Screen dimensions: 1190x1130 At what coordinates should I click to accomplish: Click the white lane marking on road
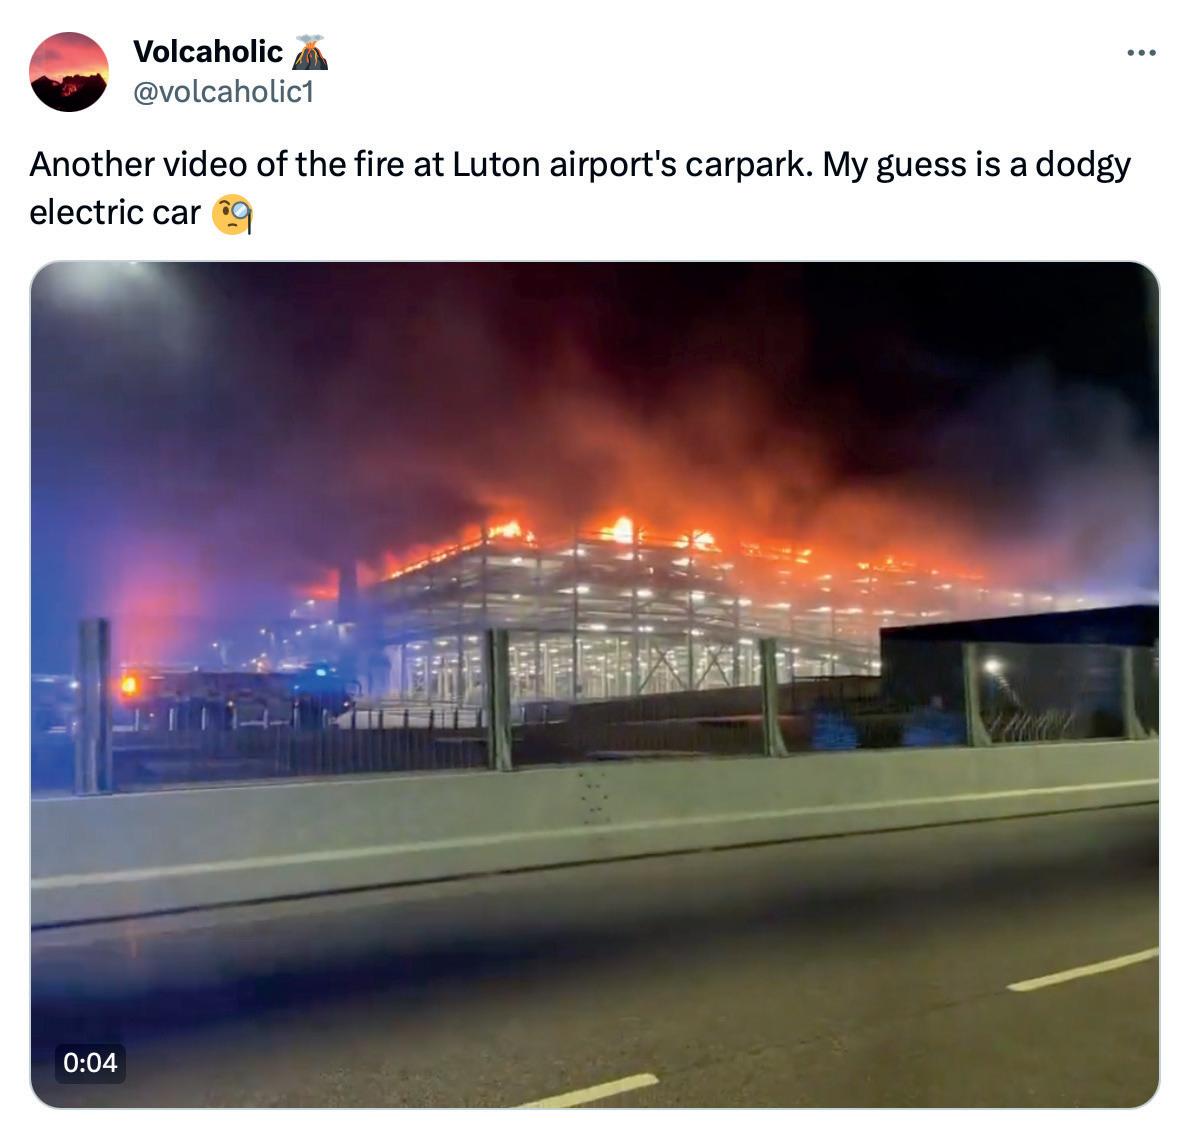[x=1082, y=970]
